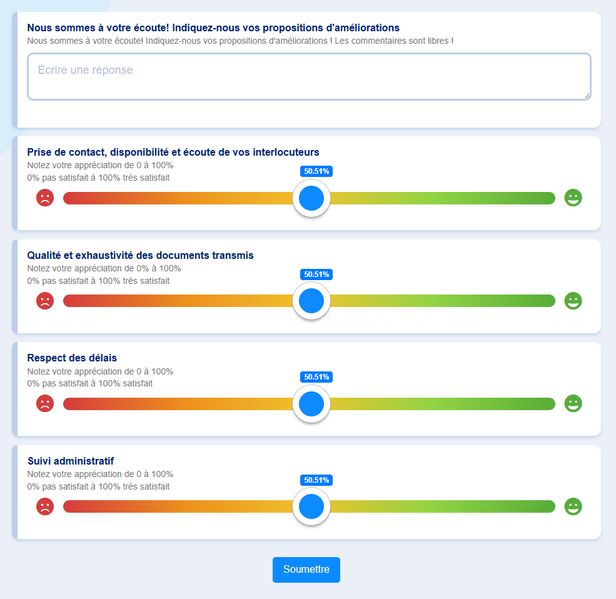Viewport: 616px width, 599px height.
Task: Click the 50.51% value label above Suivi administratif
Action: pos(316,480)
